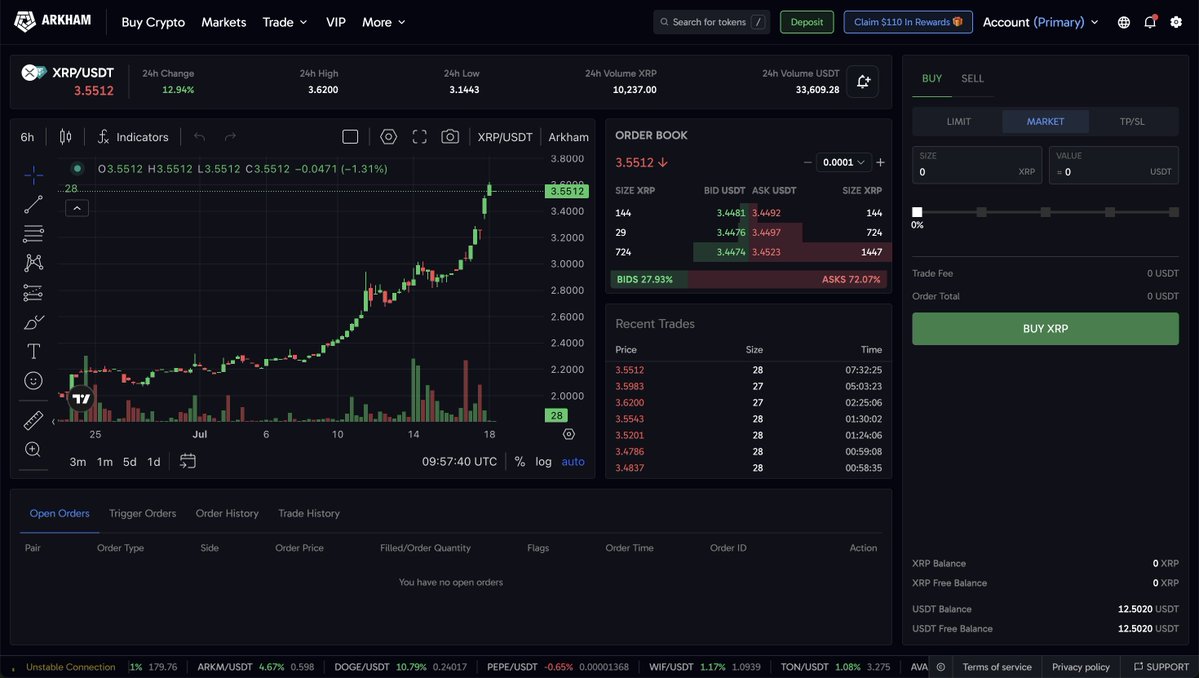The width and height of the screenshot is (1199, 678).
Task: Select the chart layout square icon
Action: point(350,137)
